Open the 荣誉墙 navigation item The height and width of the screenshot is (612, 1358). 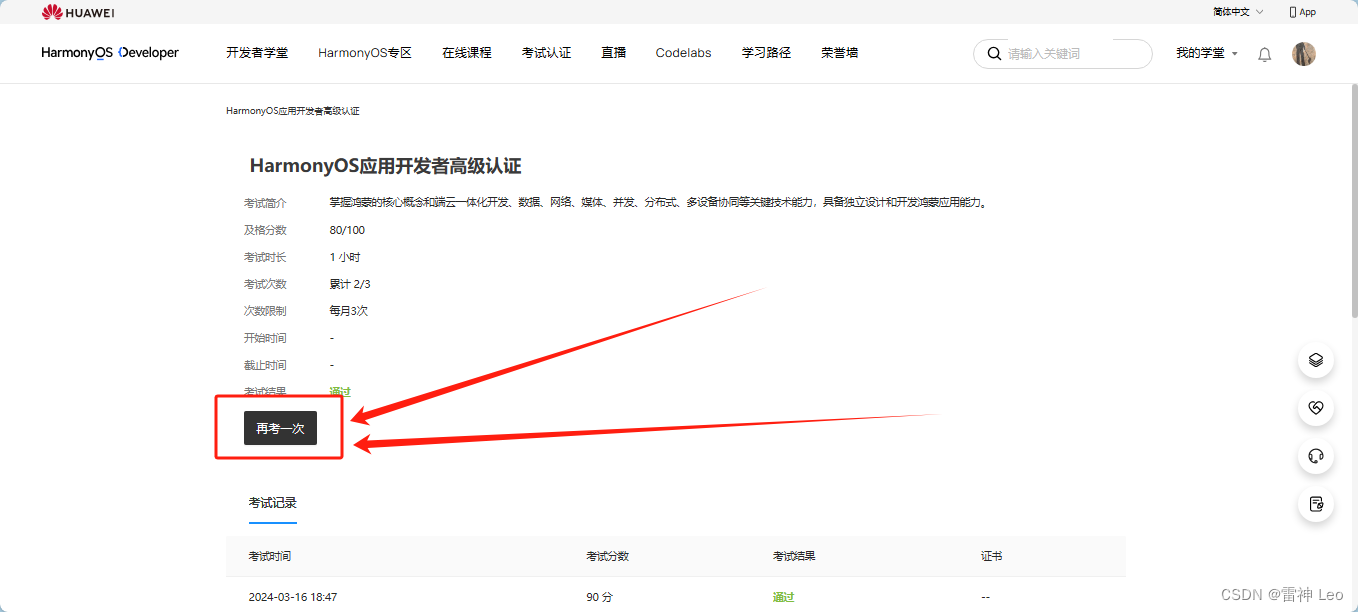840,53
